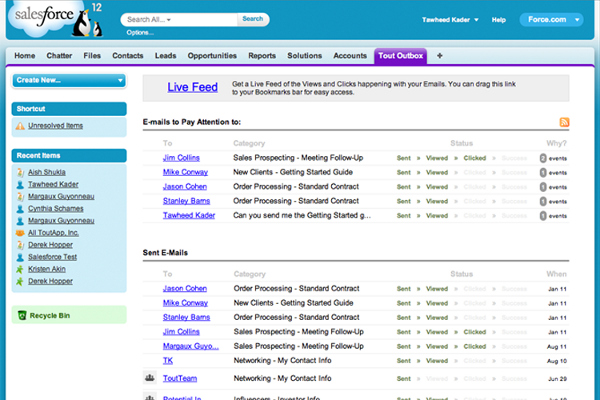This screenshot has height=400, width=600.
Task: Open the TK recipient link
Action: coord(168,361)
